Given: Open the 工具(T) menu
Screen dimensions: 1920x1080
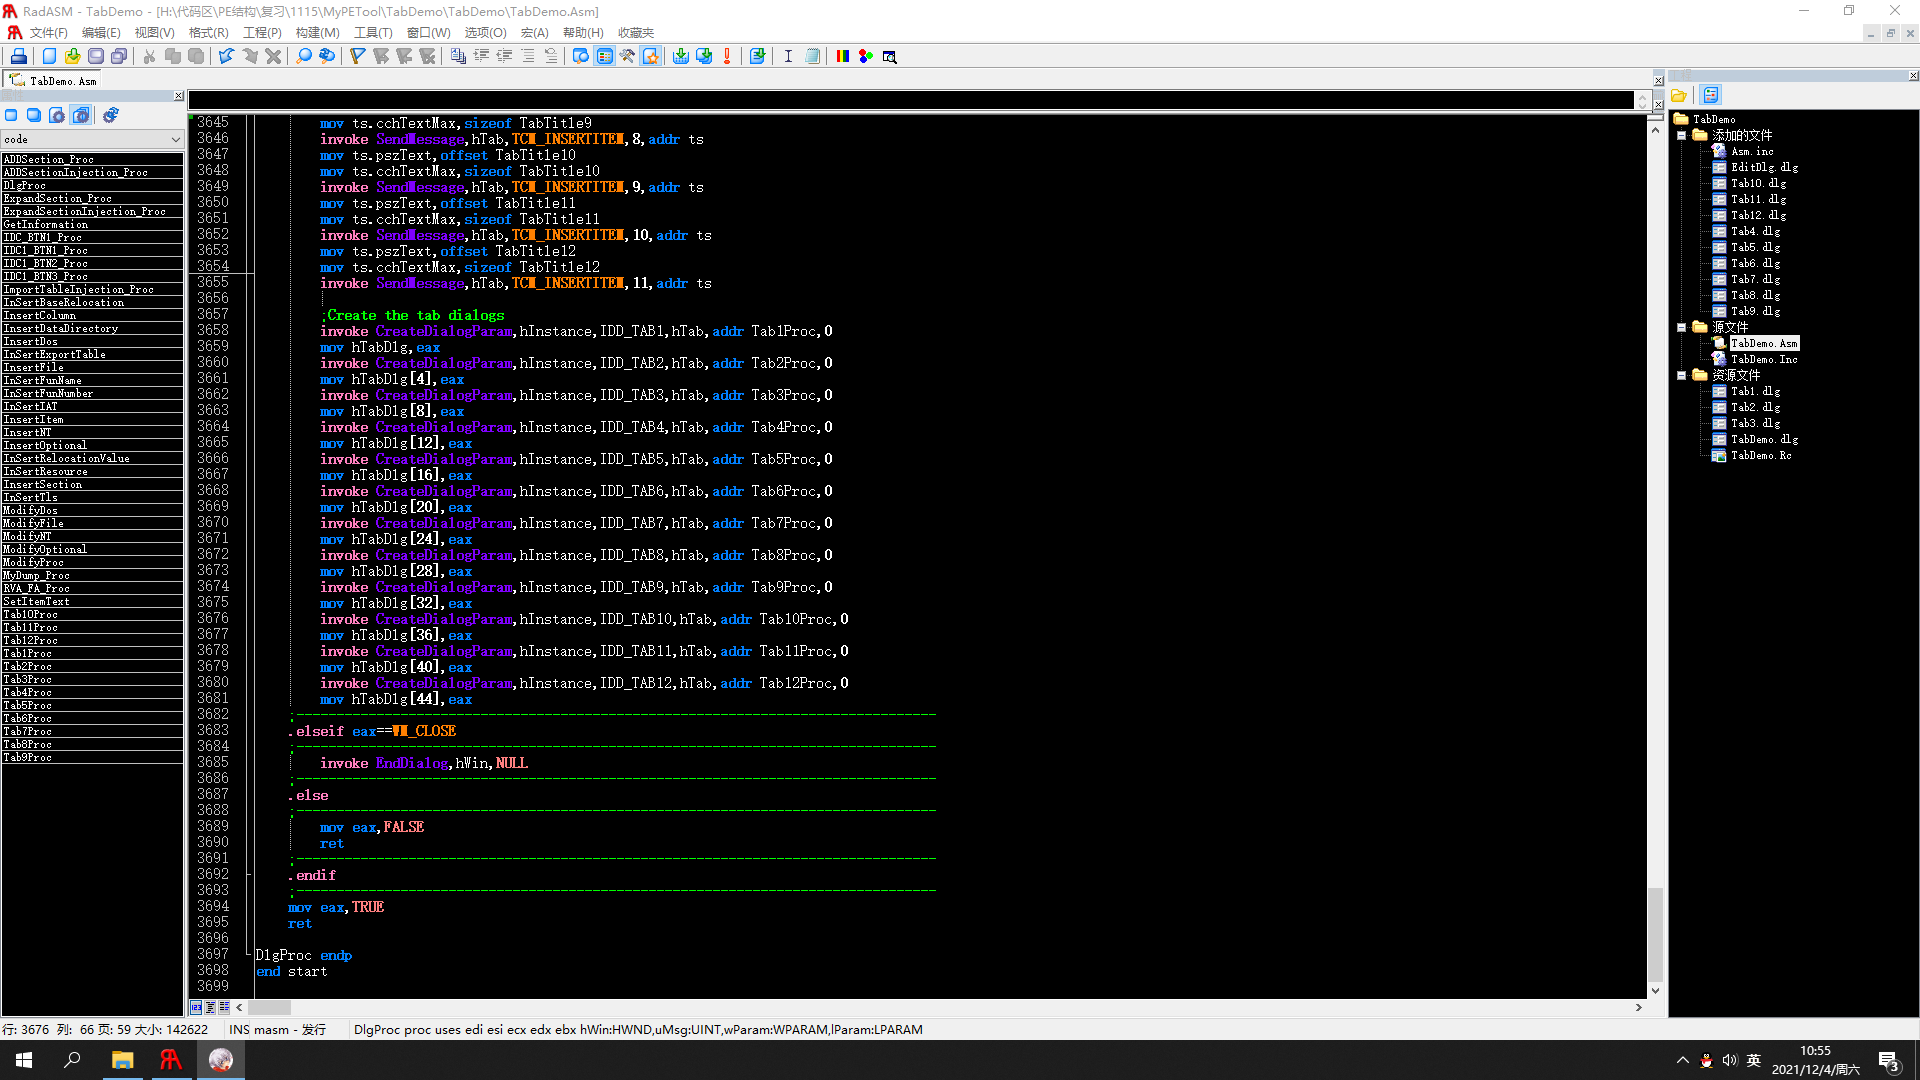Looking at the screenshot, I should pos(373,32).
